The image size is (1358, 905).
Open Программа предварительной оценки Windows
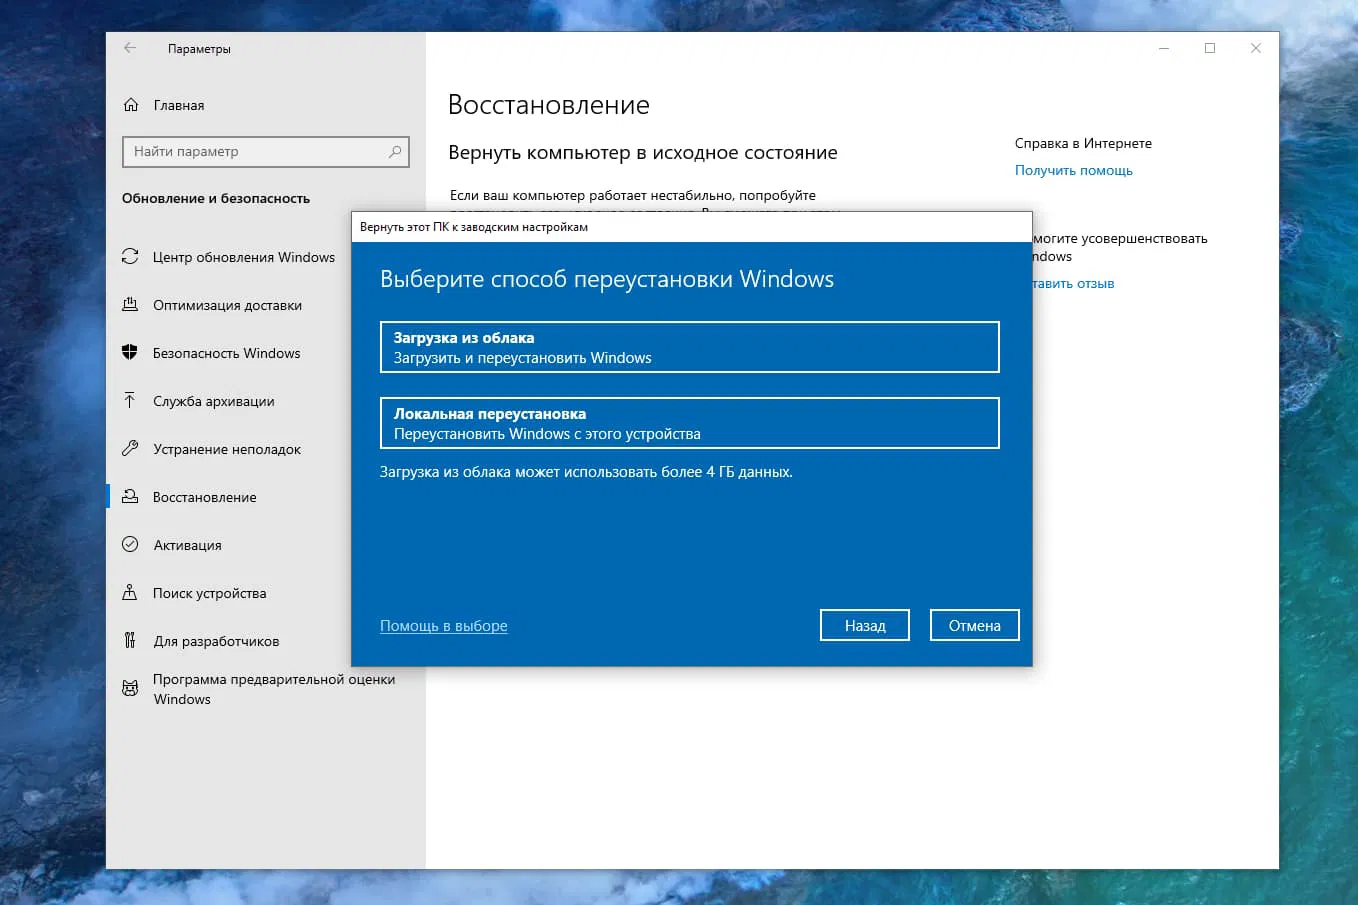tap(273, 689)
